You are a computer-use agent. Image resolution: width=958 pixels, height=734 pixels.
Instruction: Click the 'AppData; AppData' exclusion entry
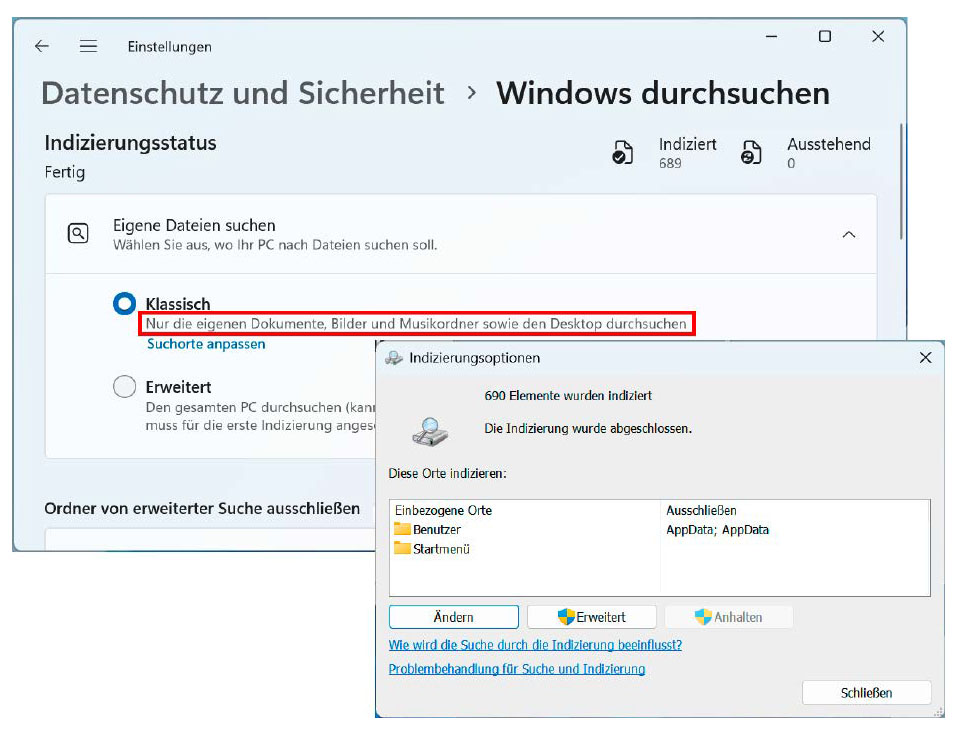pyautogui.click(x=717, y=530)
